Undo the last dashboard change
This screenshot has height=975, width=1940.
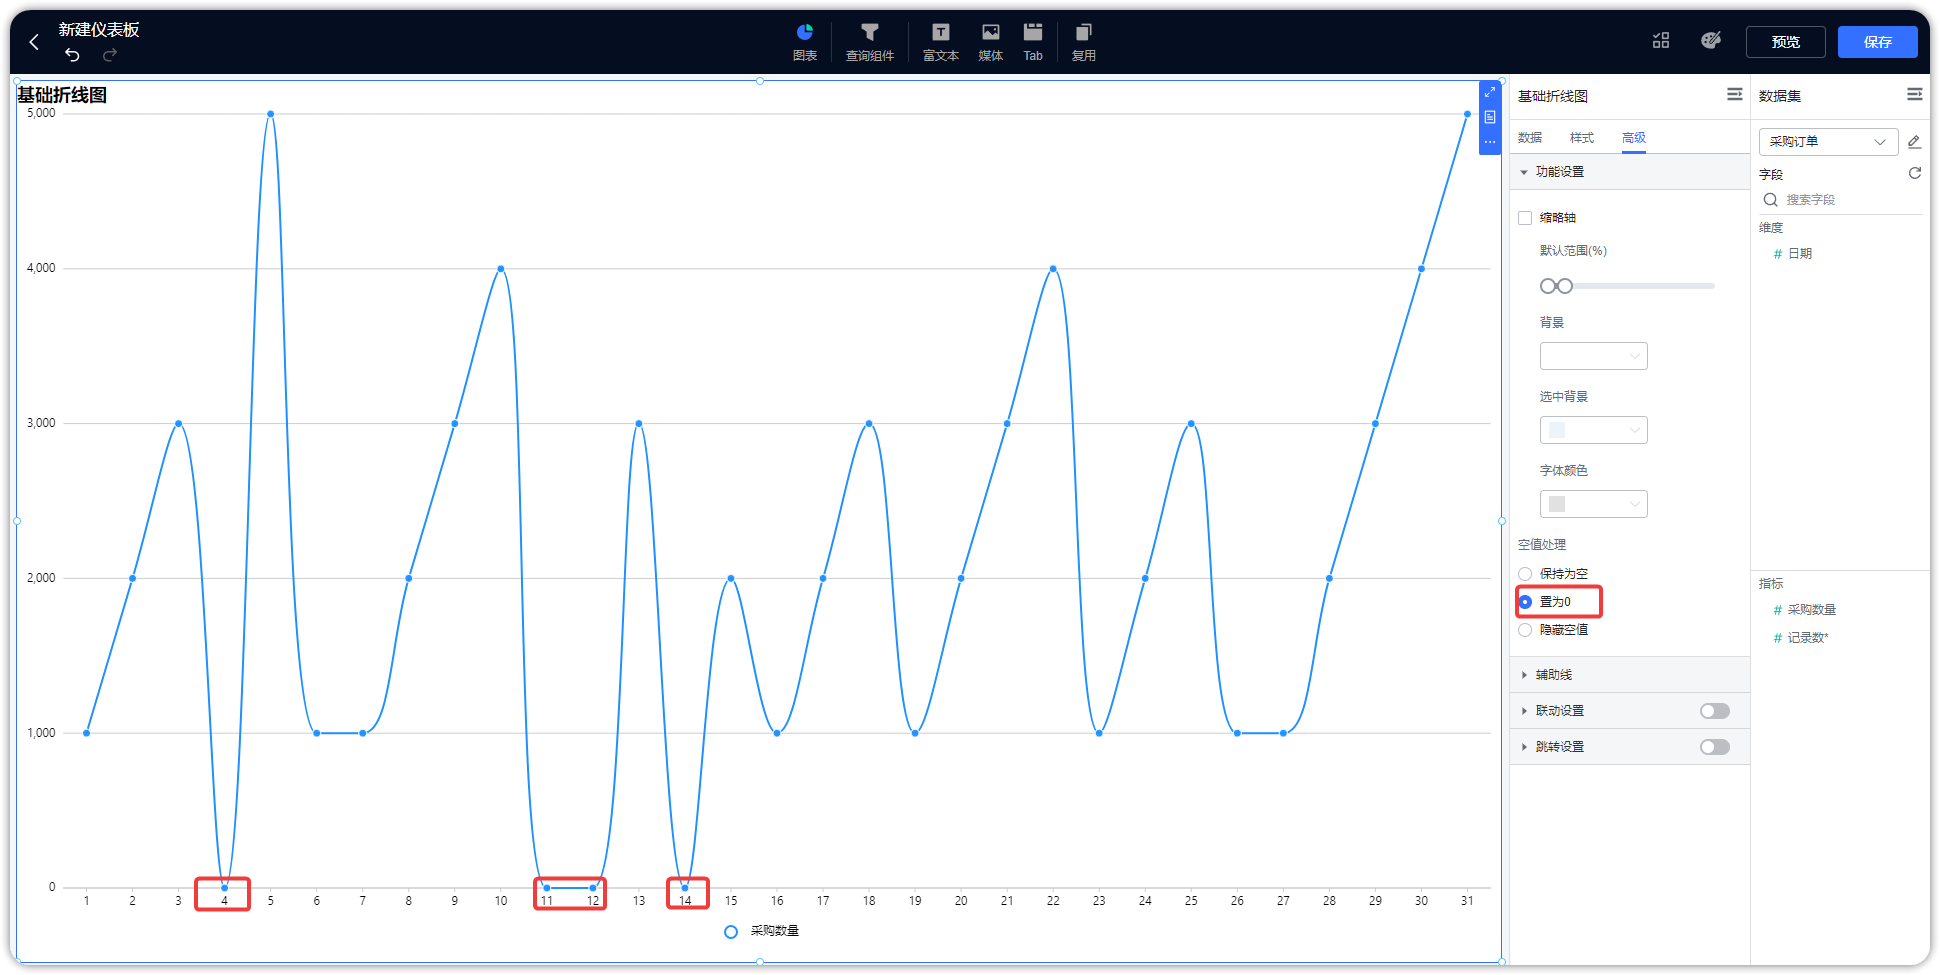click(x=72, y=54)
